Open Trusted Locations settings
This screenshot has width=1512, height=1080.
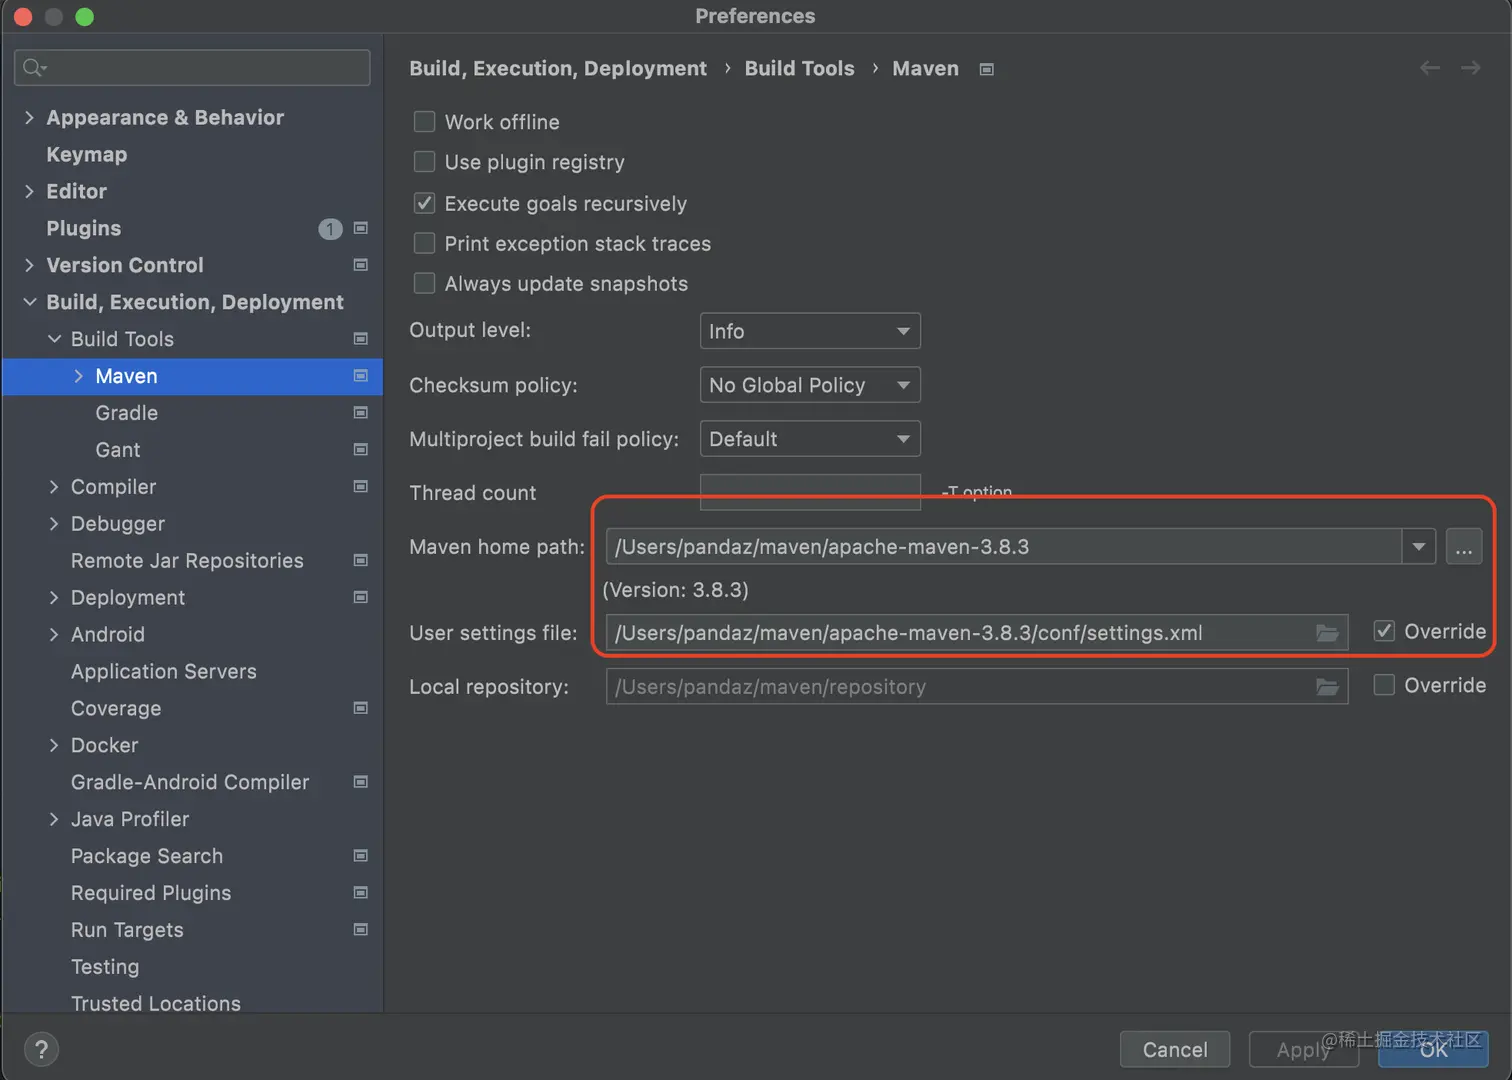click(x=155, y=1003)
